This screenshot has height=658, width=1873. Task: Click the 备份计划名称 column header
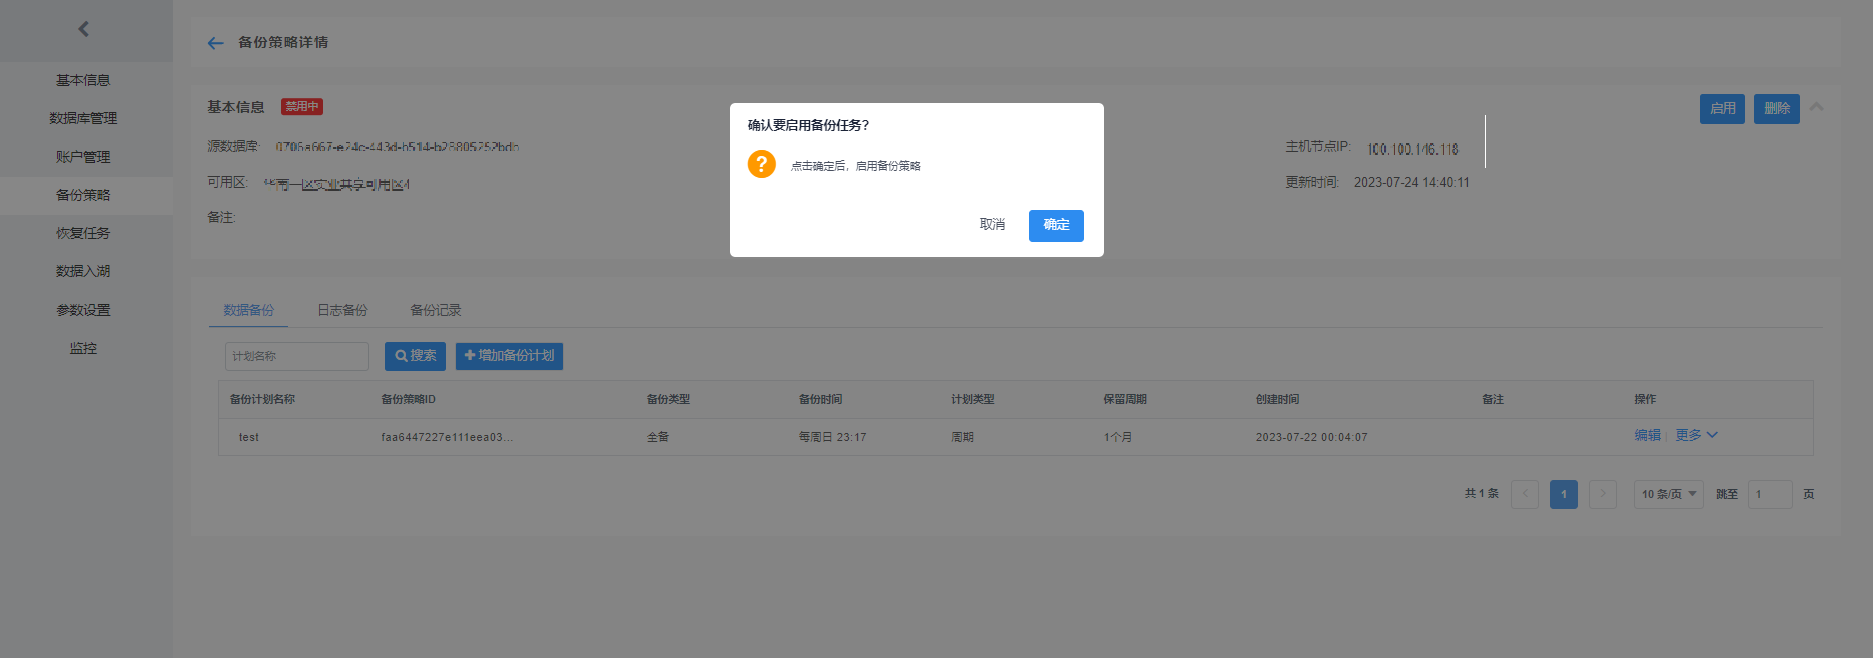pyautogui.click(x=262, y=399)
